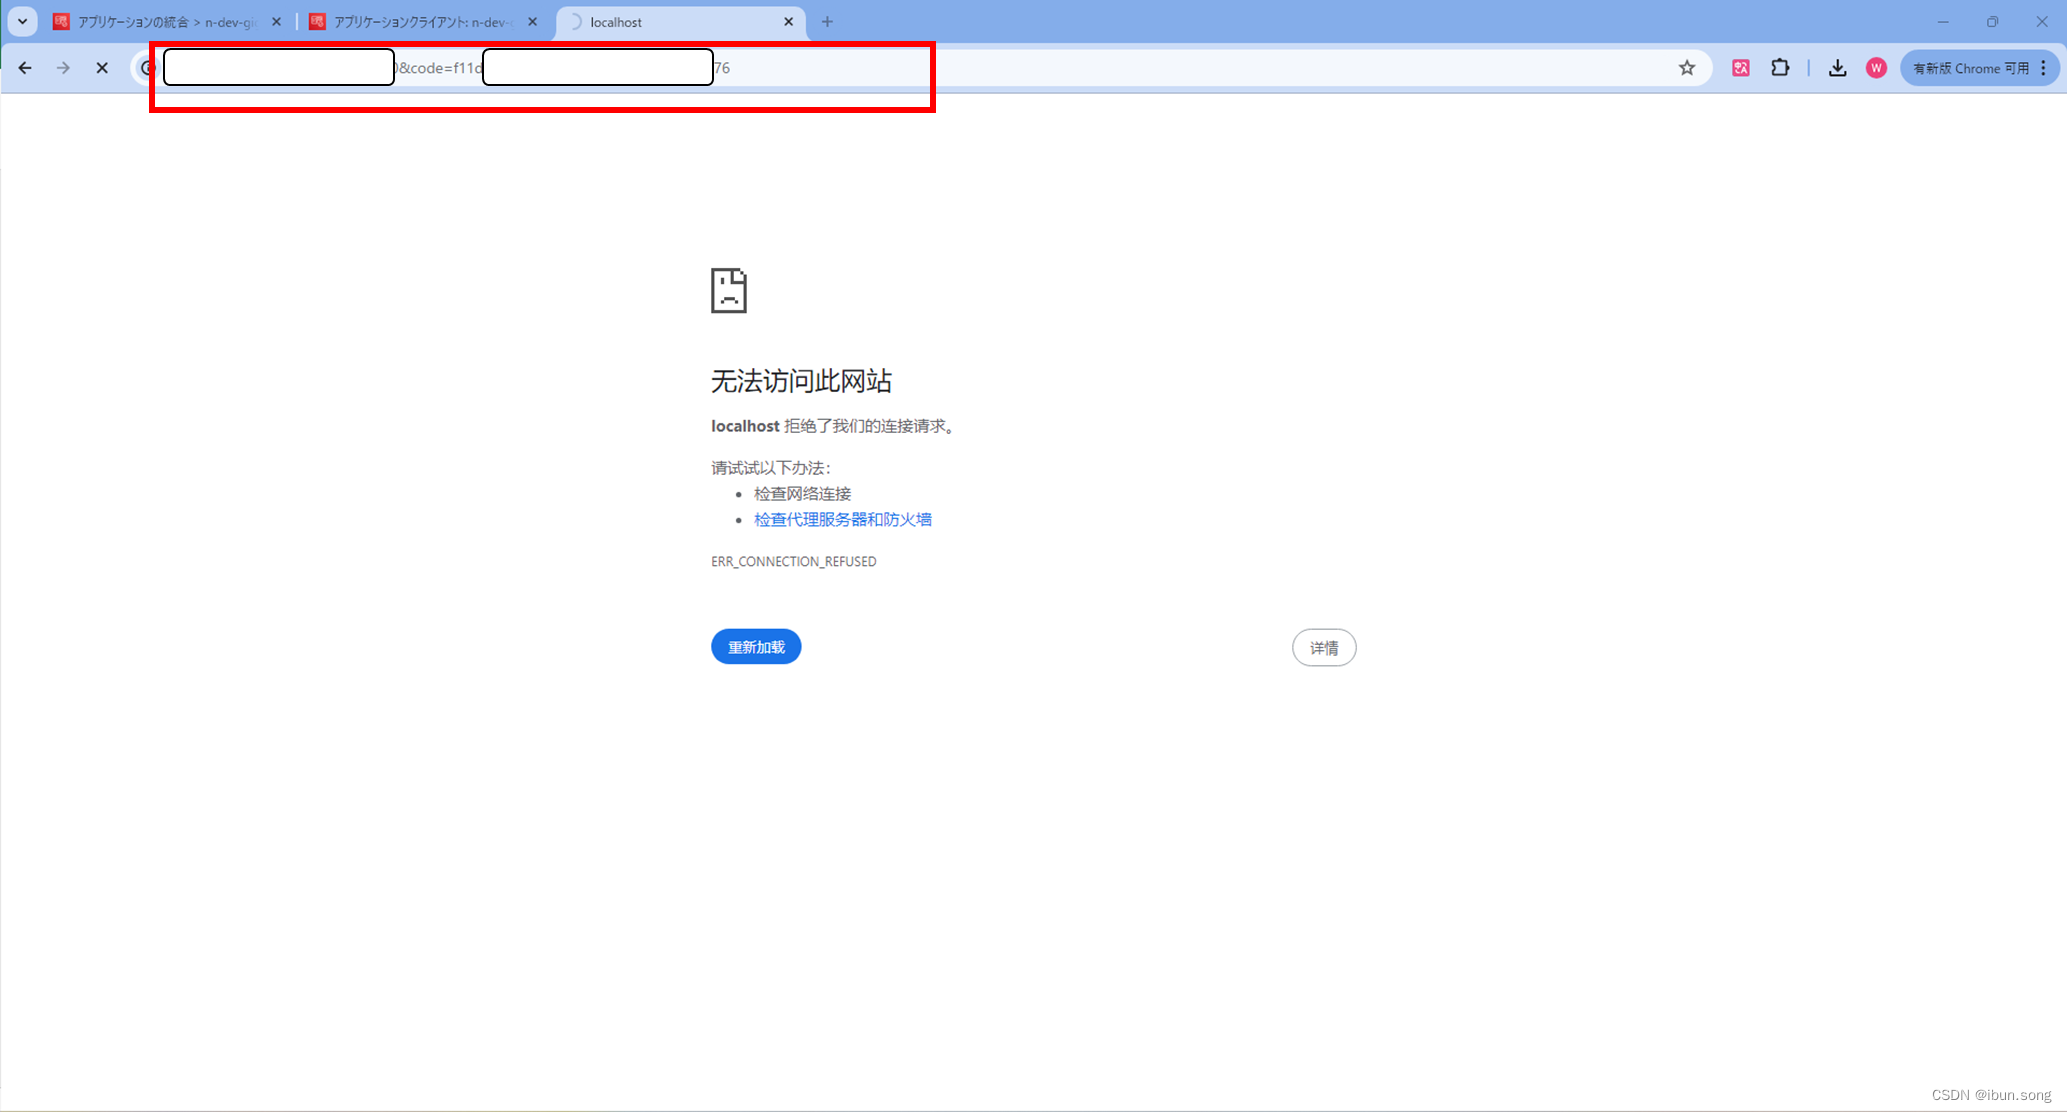Click the 重新加载 reload button
The width and height of the screenshot is (2067, 1112).
756,647
